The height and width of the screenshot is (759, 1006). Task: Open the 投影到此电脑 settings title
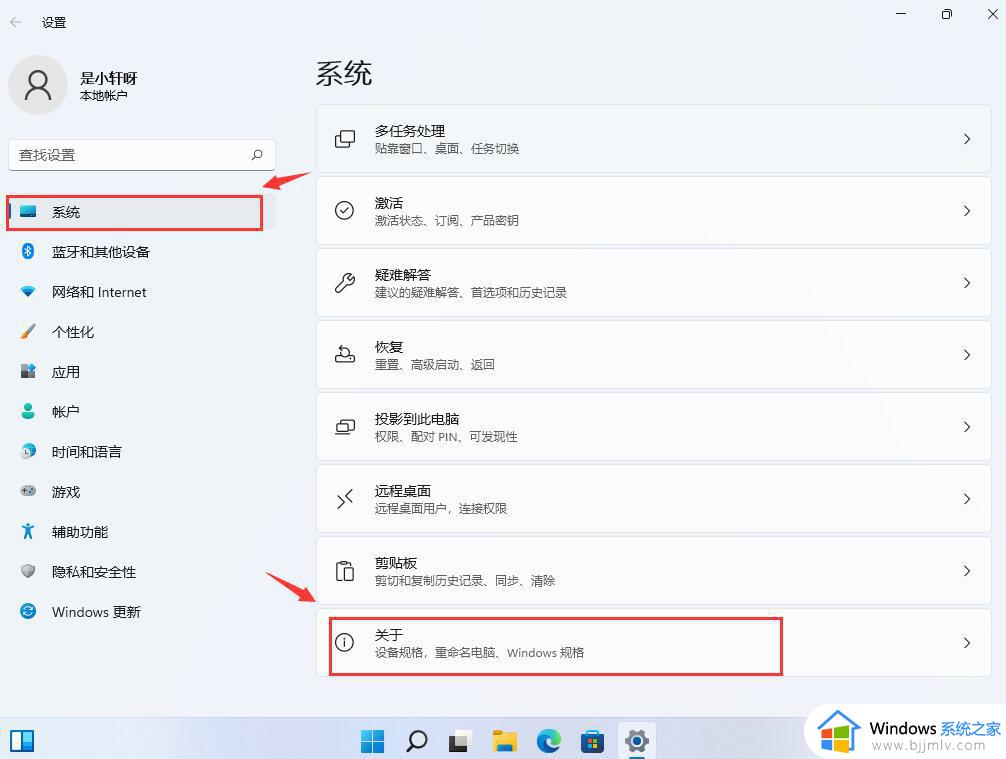(x=417, y=419)
